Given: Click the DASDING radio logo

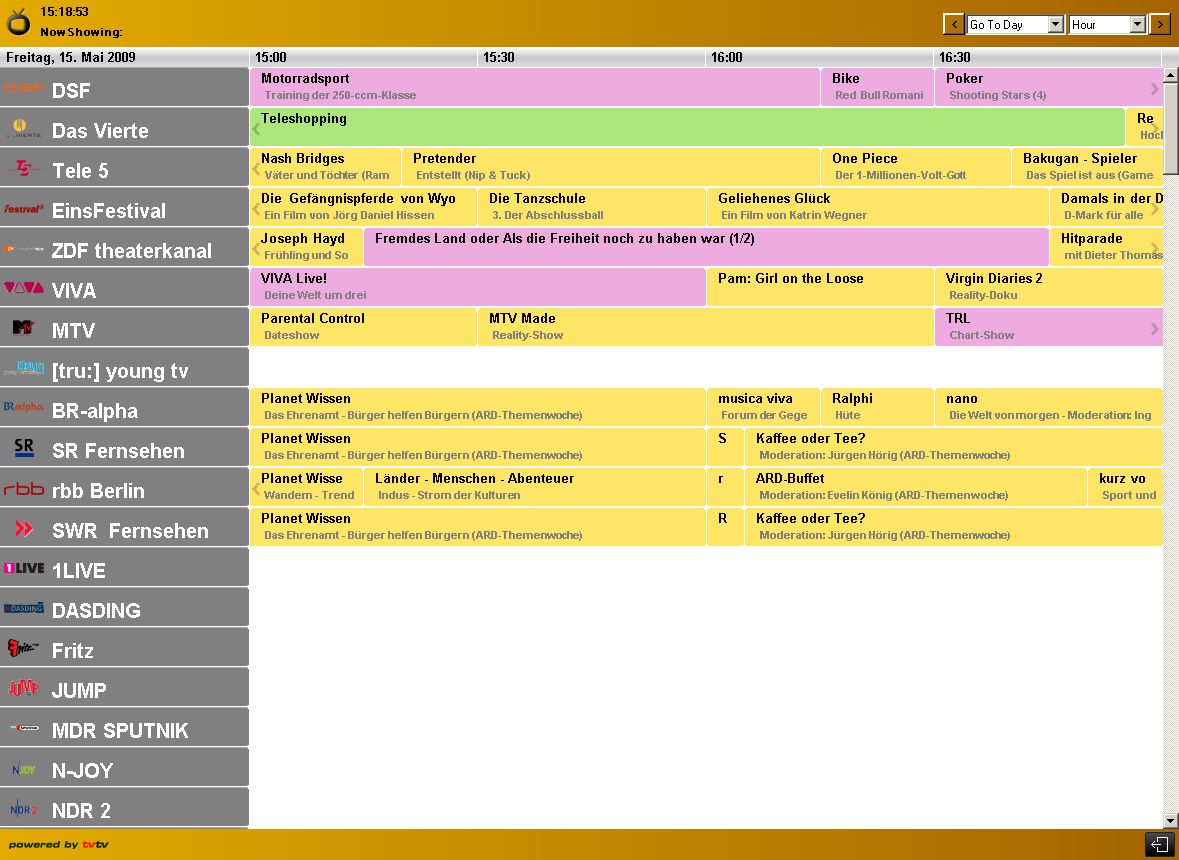Looking at the screenshot, I should click(x=23, y=609).
